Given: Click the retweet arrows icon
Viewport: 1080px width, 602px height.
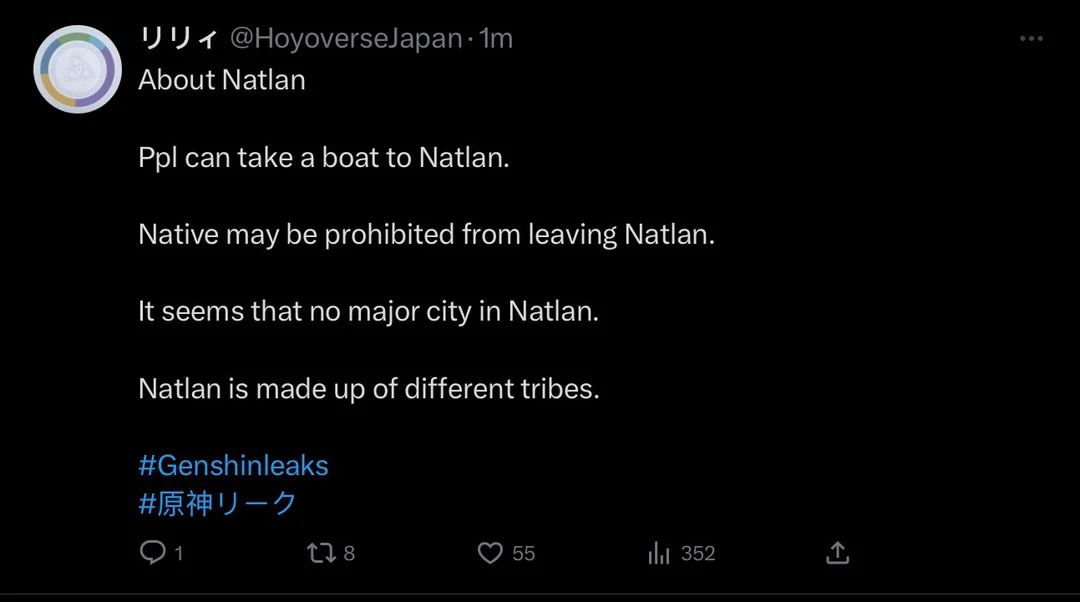Looking at the screenshot, I should [x=321, y=552].
